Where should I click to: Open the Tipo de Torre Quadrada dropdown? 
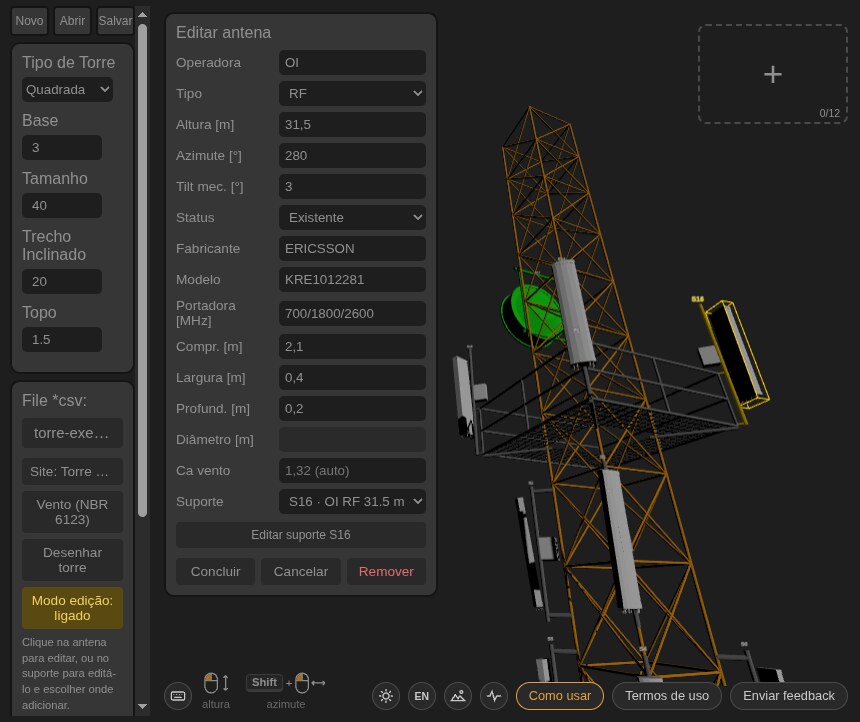tap(67, 89)
